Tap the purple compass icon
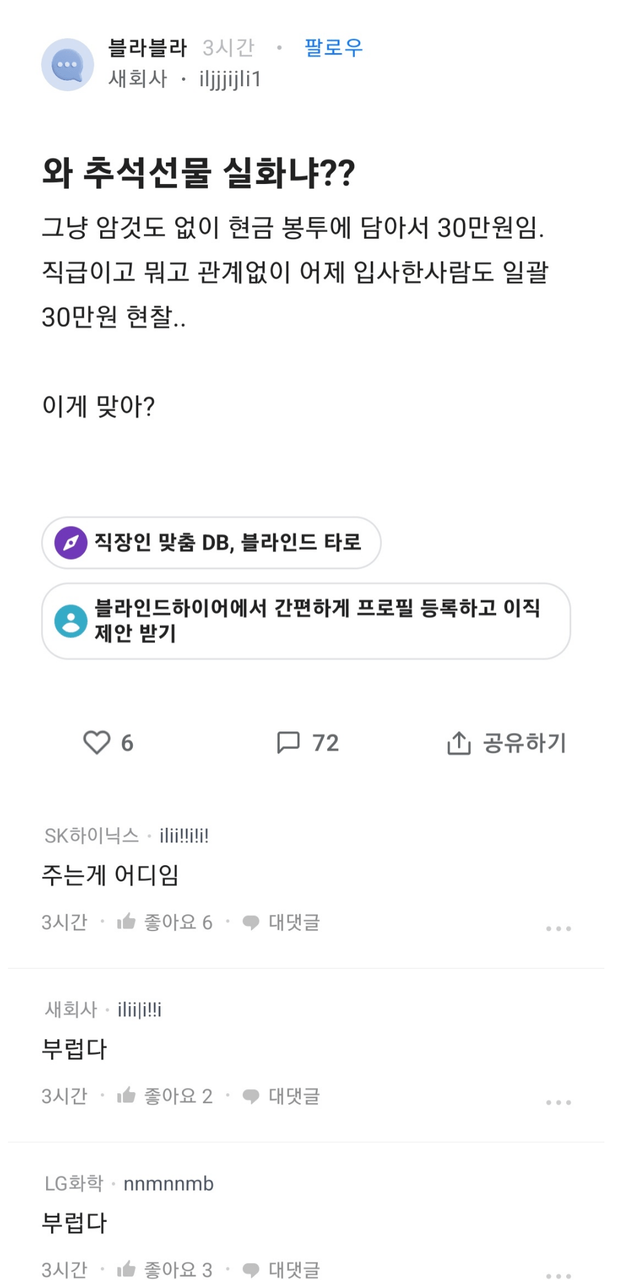640x1280 pixels. point(71,543)
